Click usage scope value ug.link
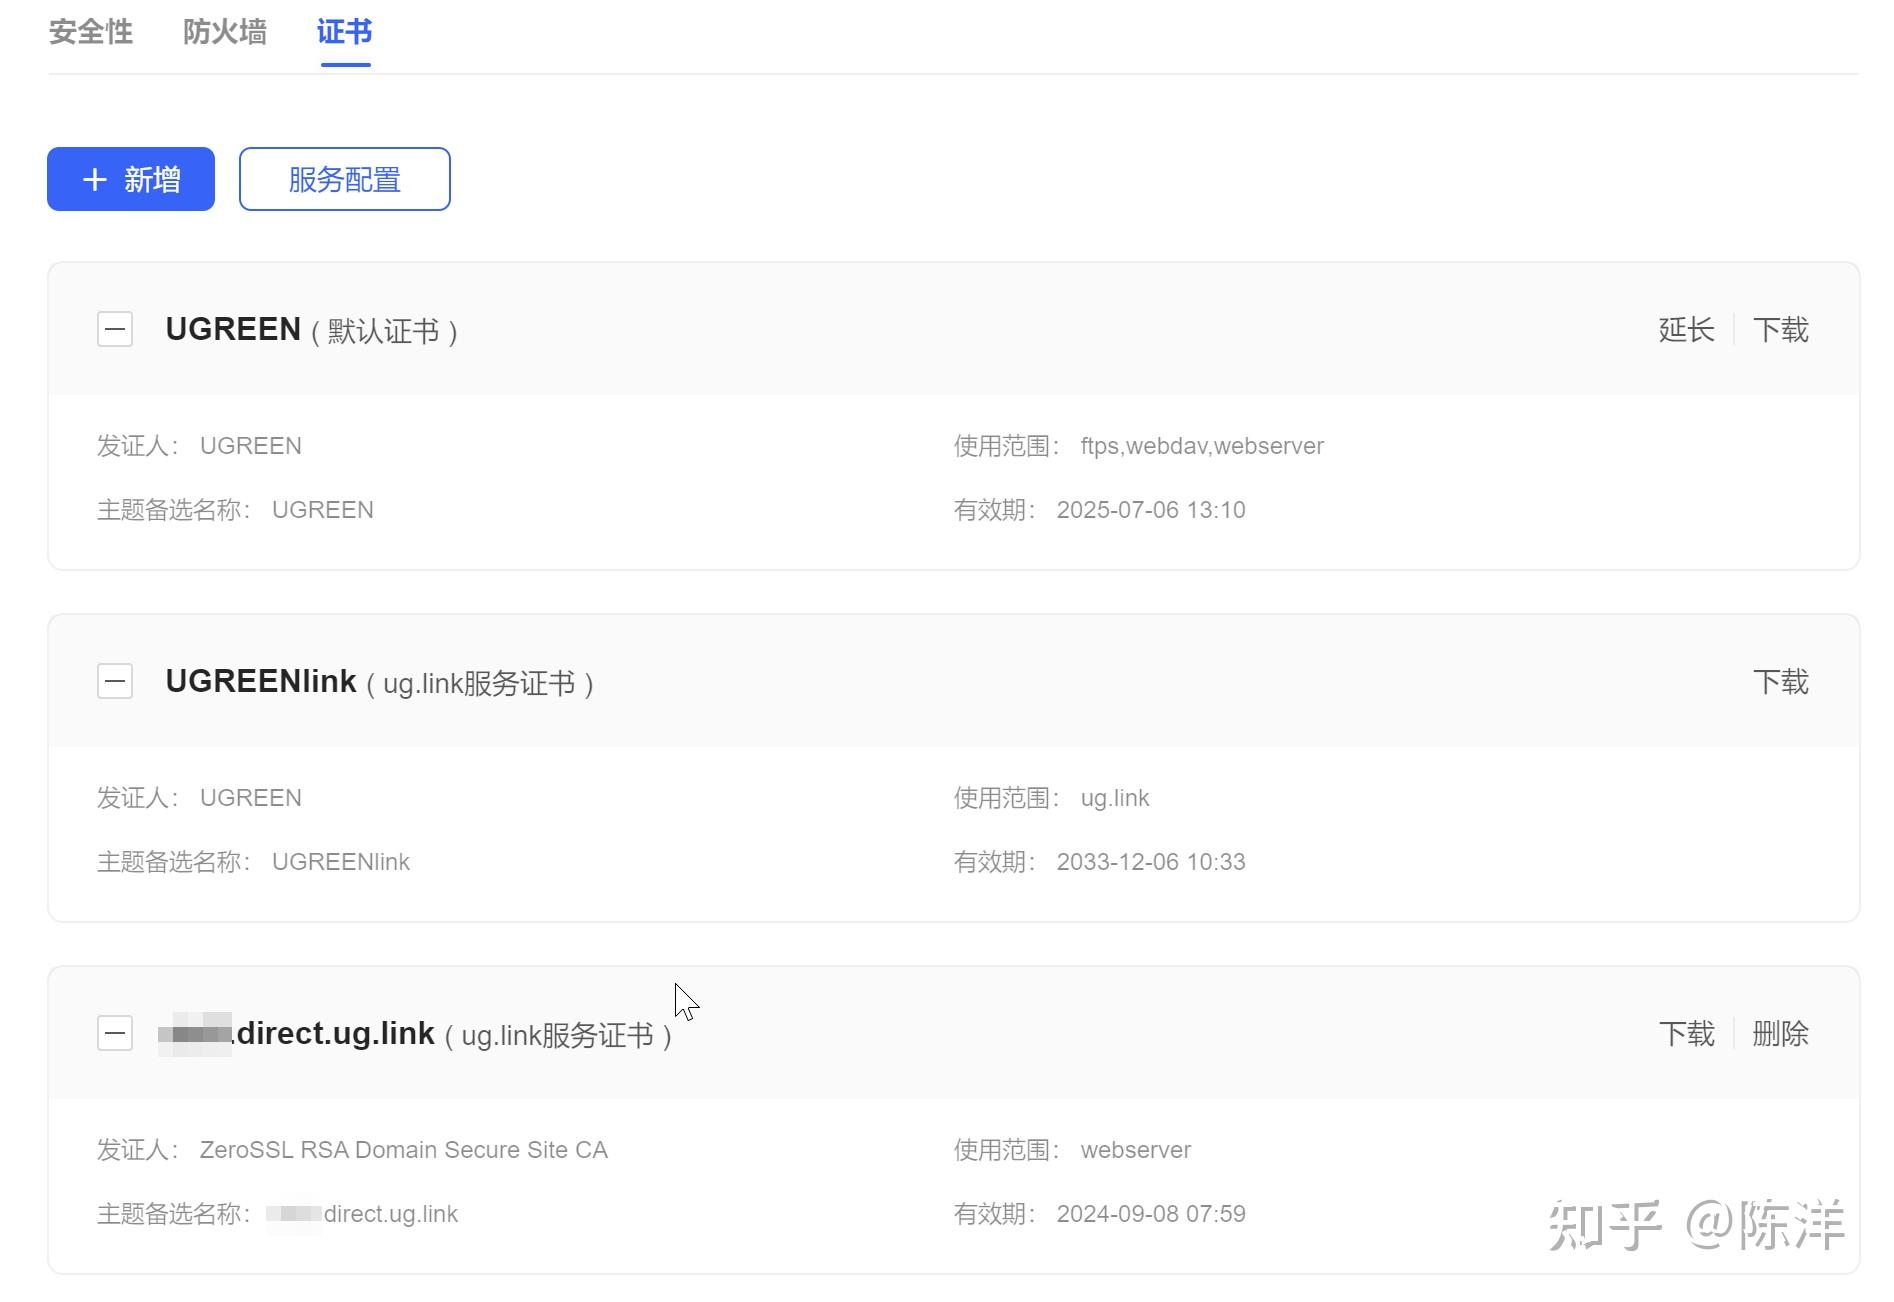 point(1115,798)
